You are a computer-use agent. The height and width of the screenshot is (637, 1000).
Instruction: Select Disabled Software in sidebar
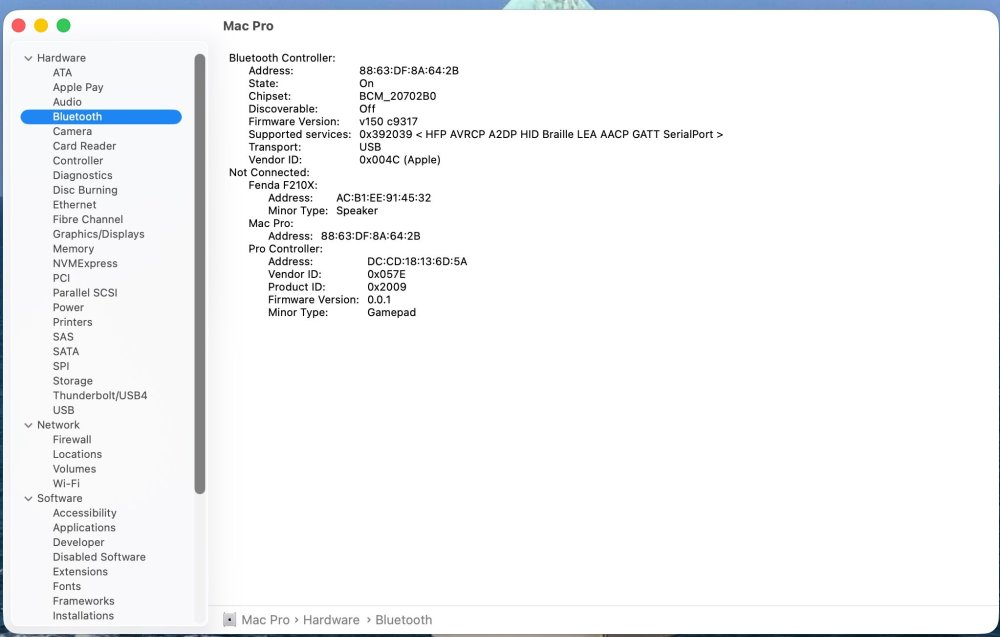pos(99,557)
